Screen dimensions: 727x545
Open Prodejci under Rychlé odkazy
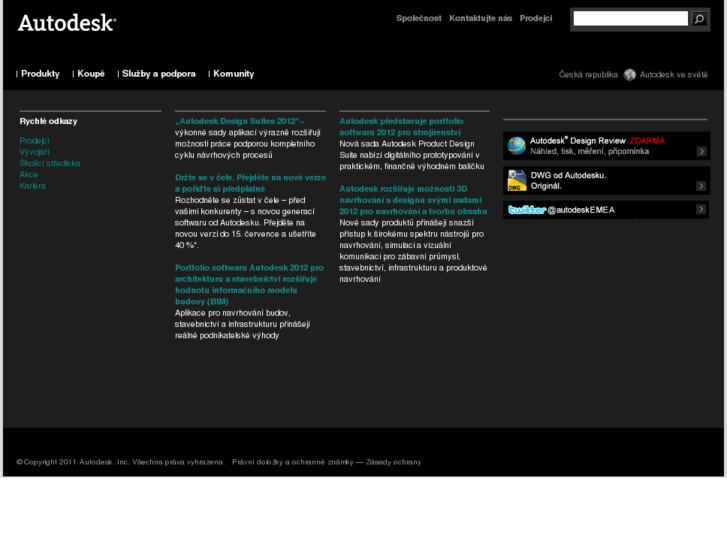34,141
